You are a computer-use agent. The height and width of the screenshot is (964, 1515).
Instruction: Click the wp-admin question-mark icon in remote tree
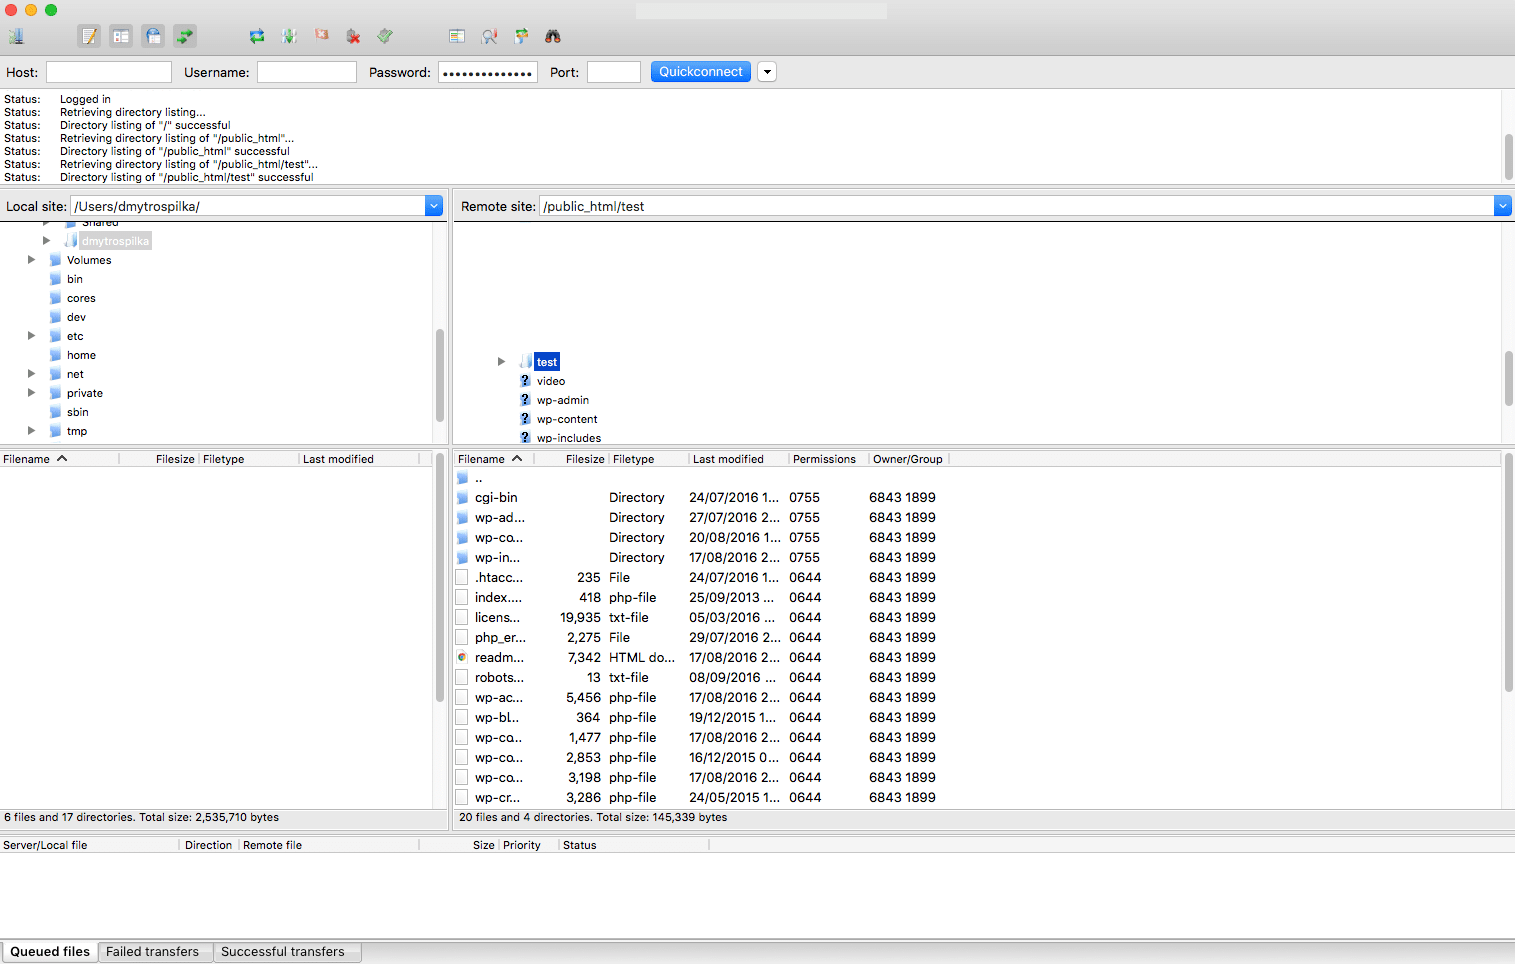coord(525,400)
